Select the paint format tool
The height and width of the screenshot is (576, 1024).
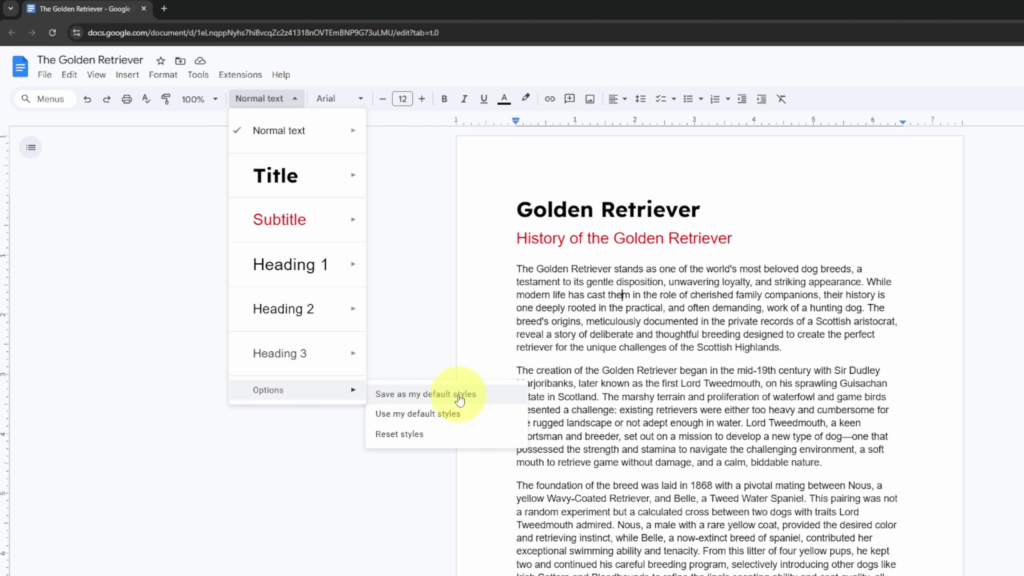click(166, 98)
